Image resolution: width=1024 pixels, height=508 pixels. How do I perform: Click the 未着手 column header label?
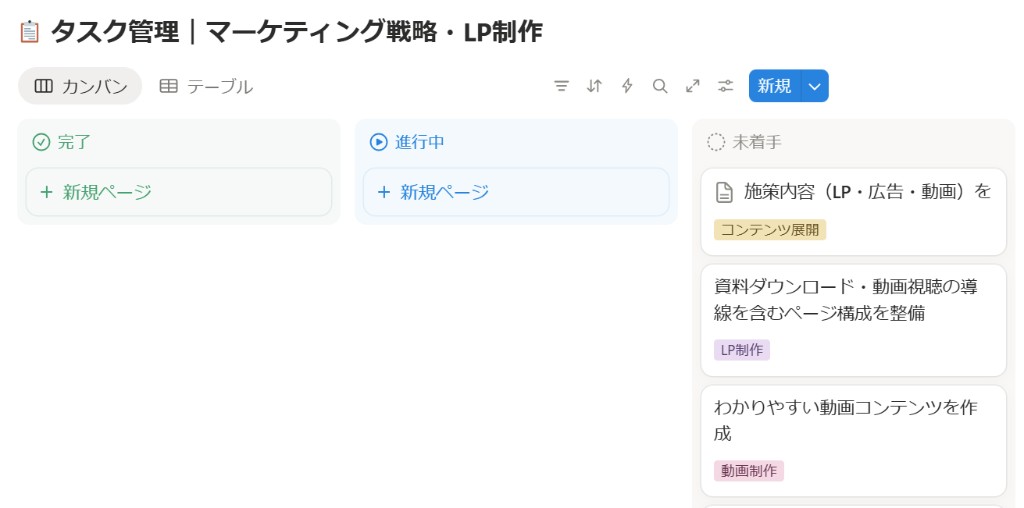pos(757,142)
